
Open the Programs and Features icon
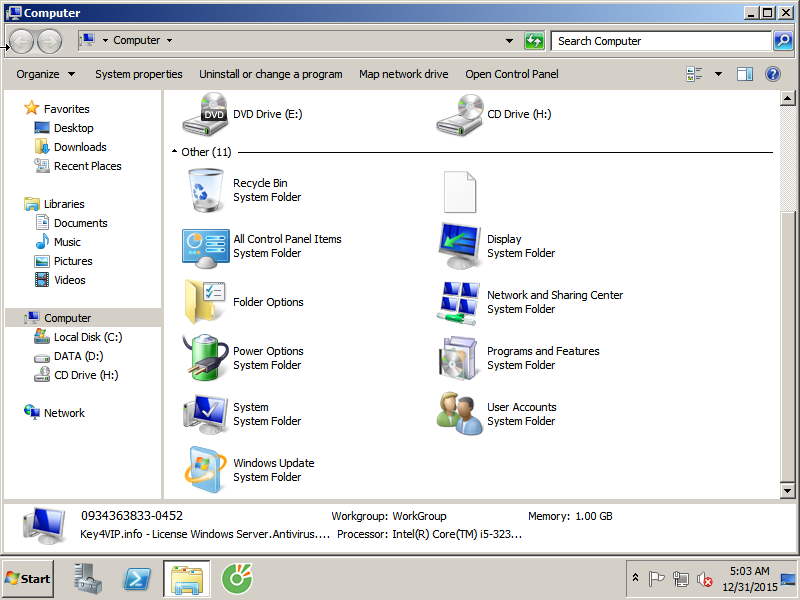[458, 358]
